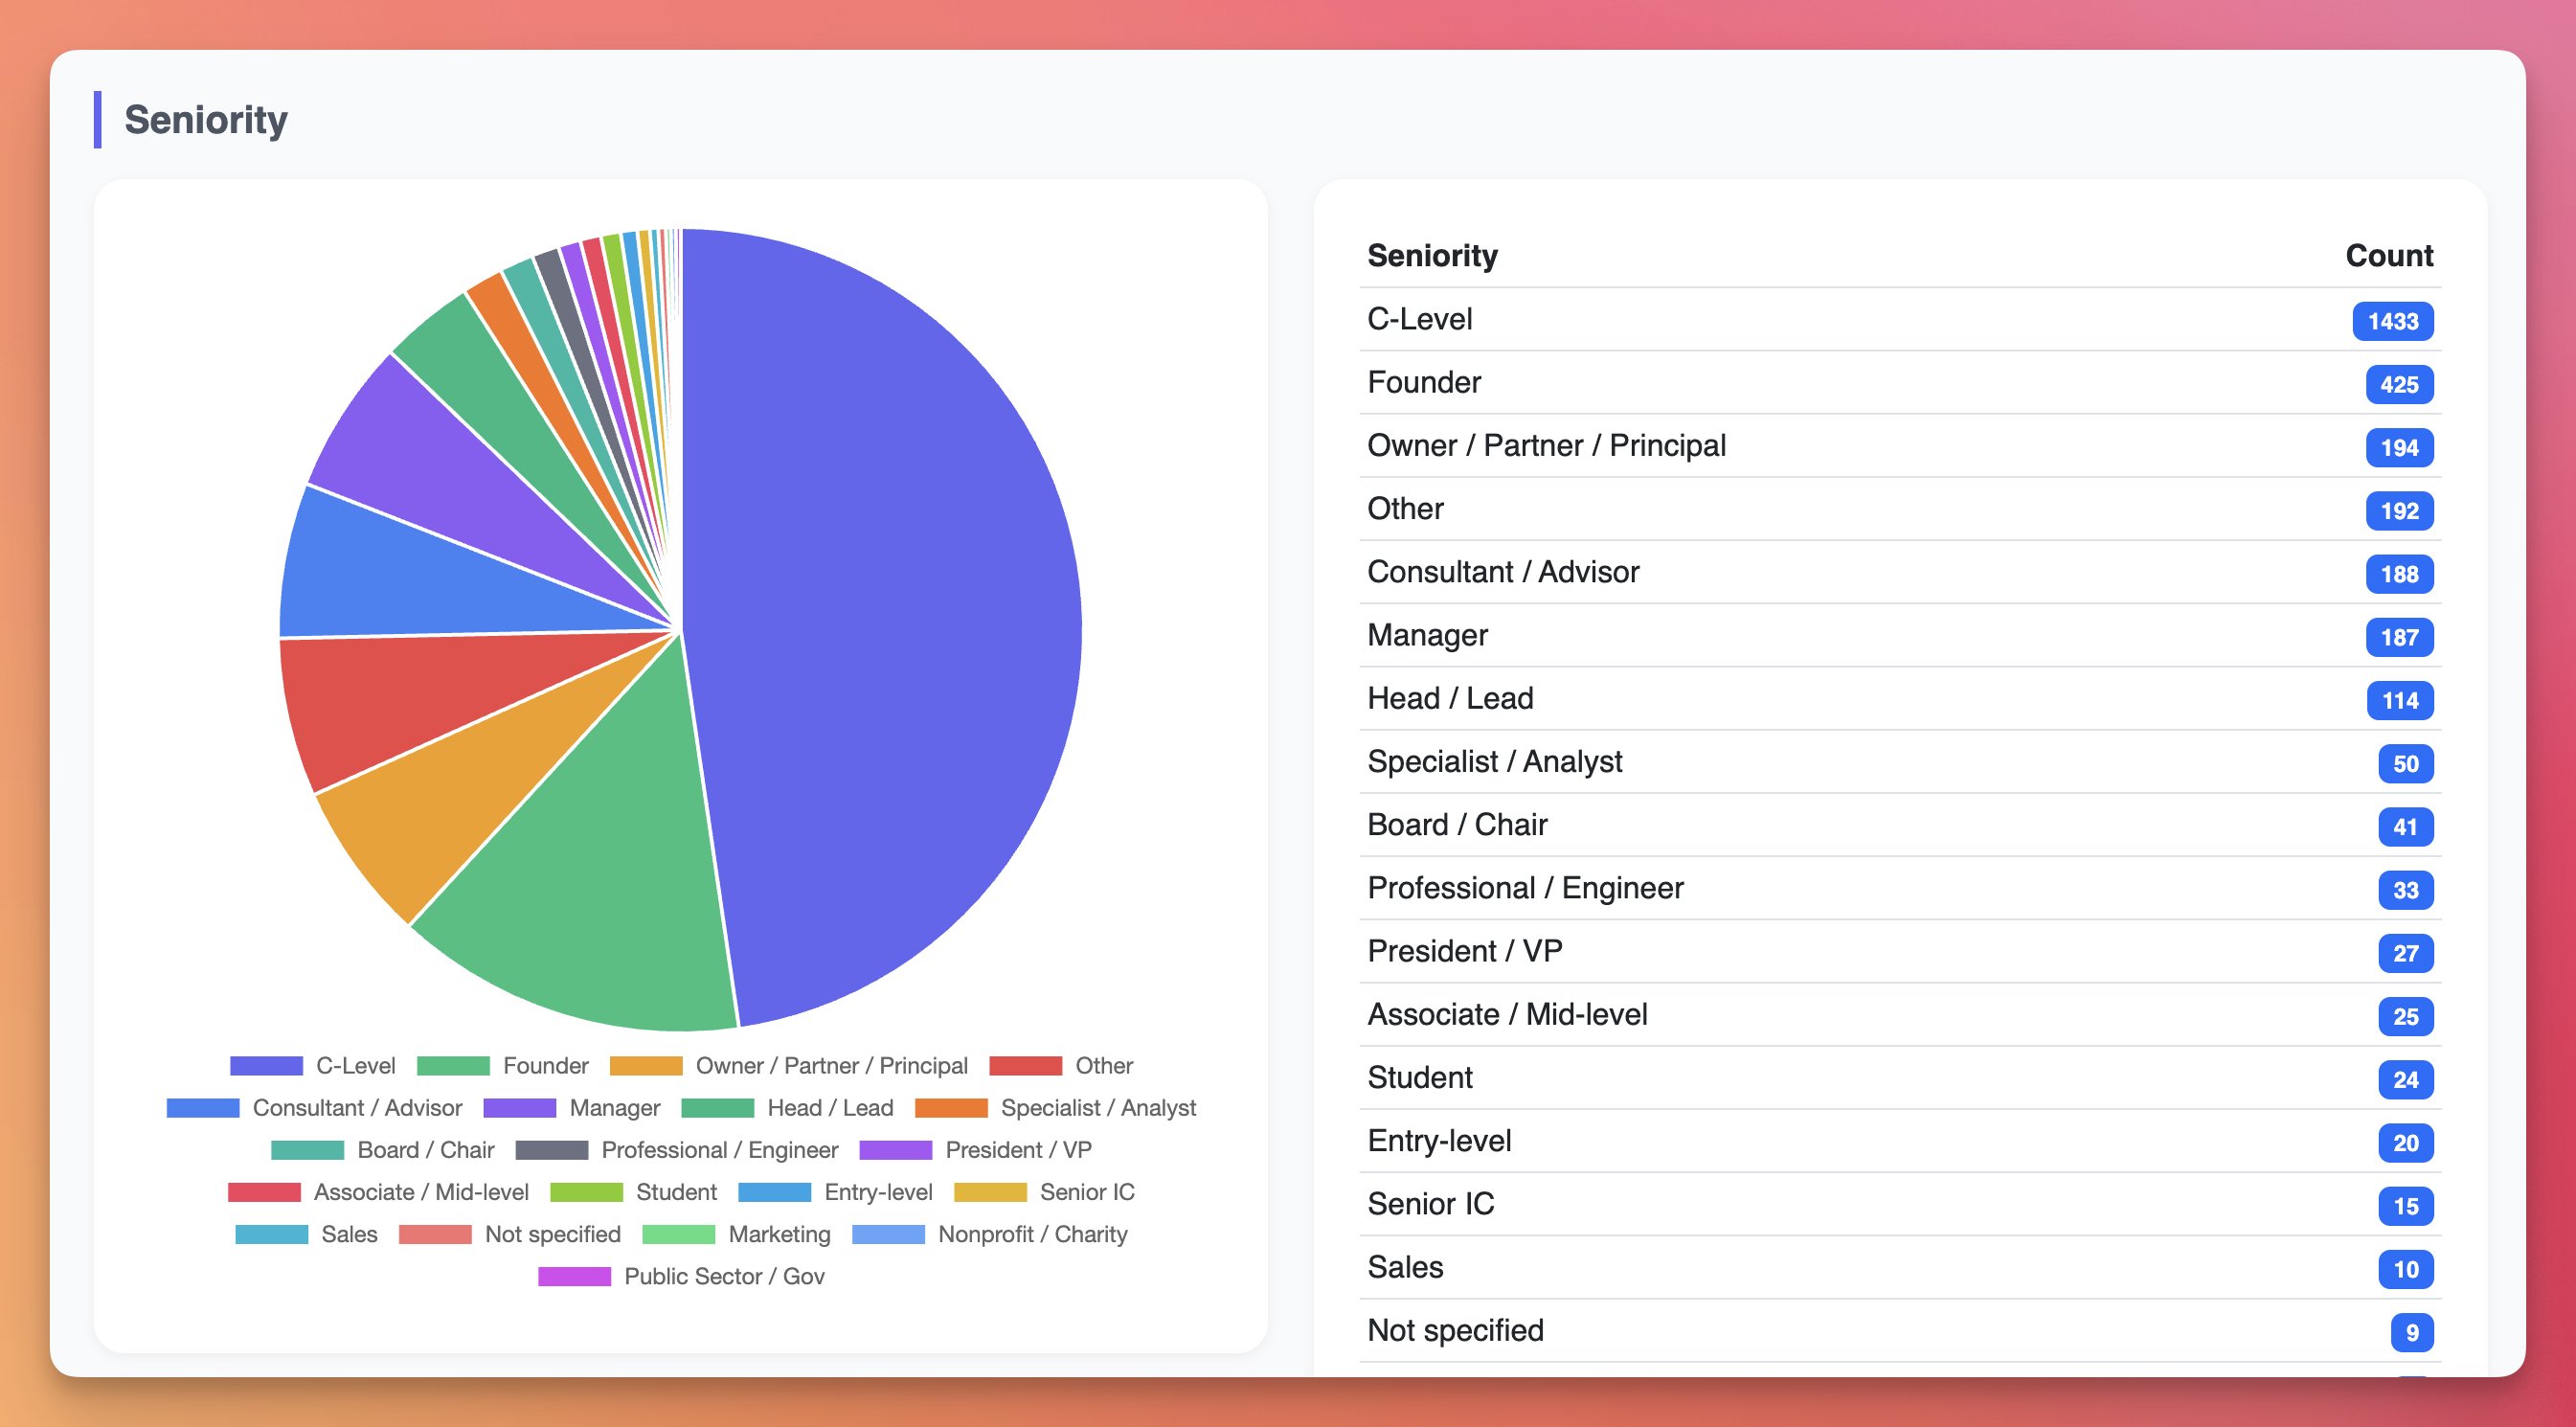
Task: Click the Count column header
Action: point(2388,255)
